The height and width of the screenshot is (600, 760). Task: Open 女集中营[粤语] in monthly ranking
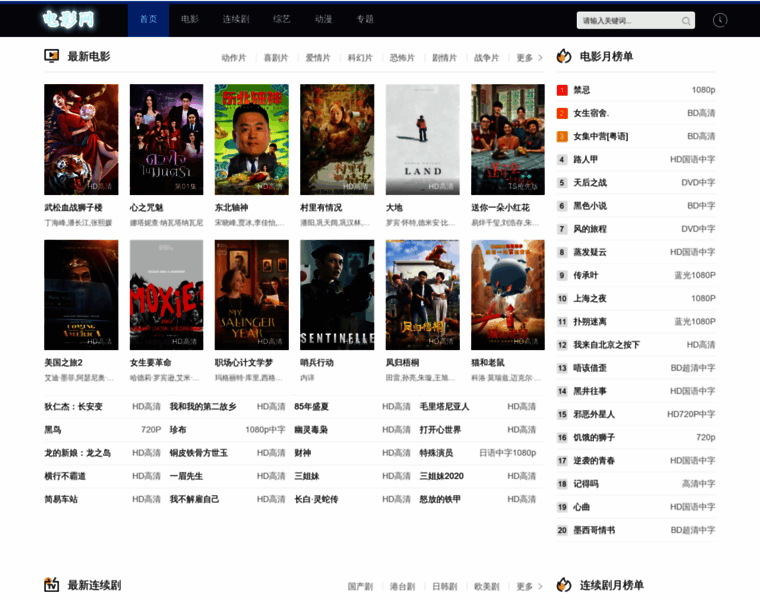(601, 137)
